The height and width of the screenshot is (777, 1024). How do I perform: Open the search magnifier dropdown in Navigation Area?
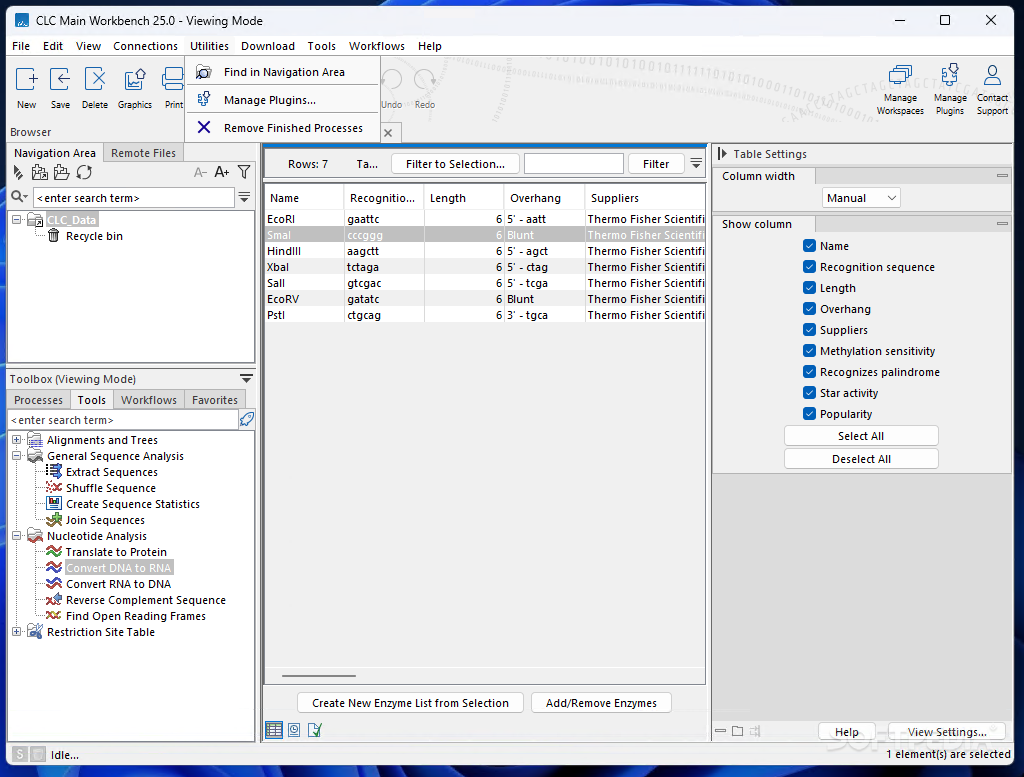(20, 197)
